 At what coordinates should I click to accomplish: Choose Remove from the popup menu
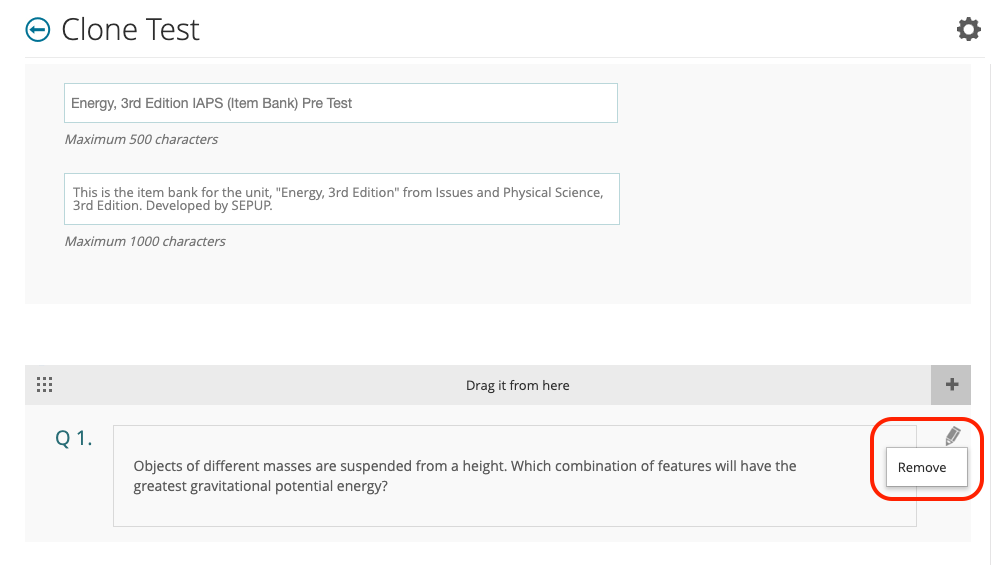[922, 467]
